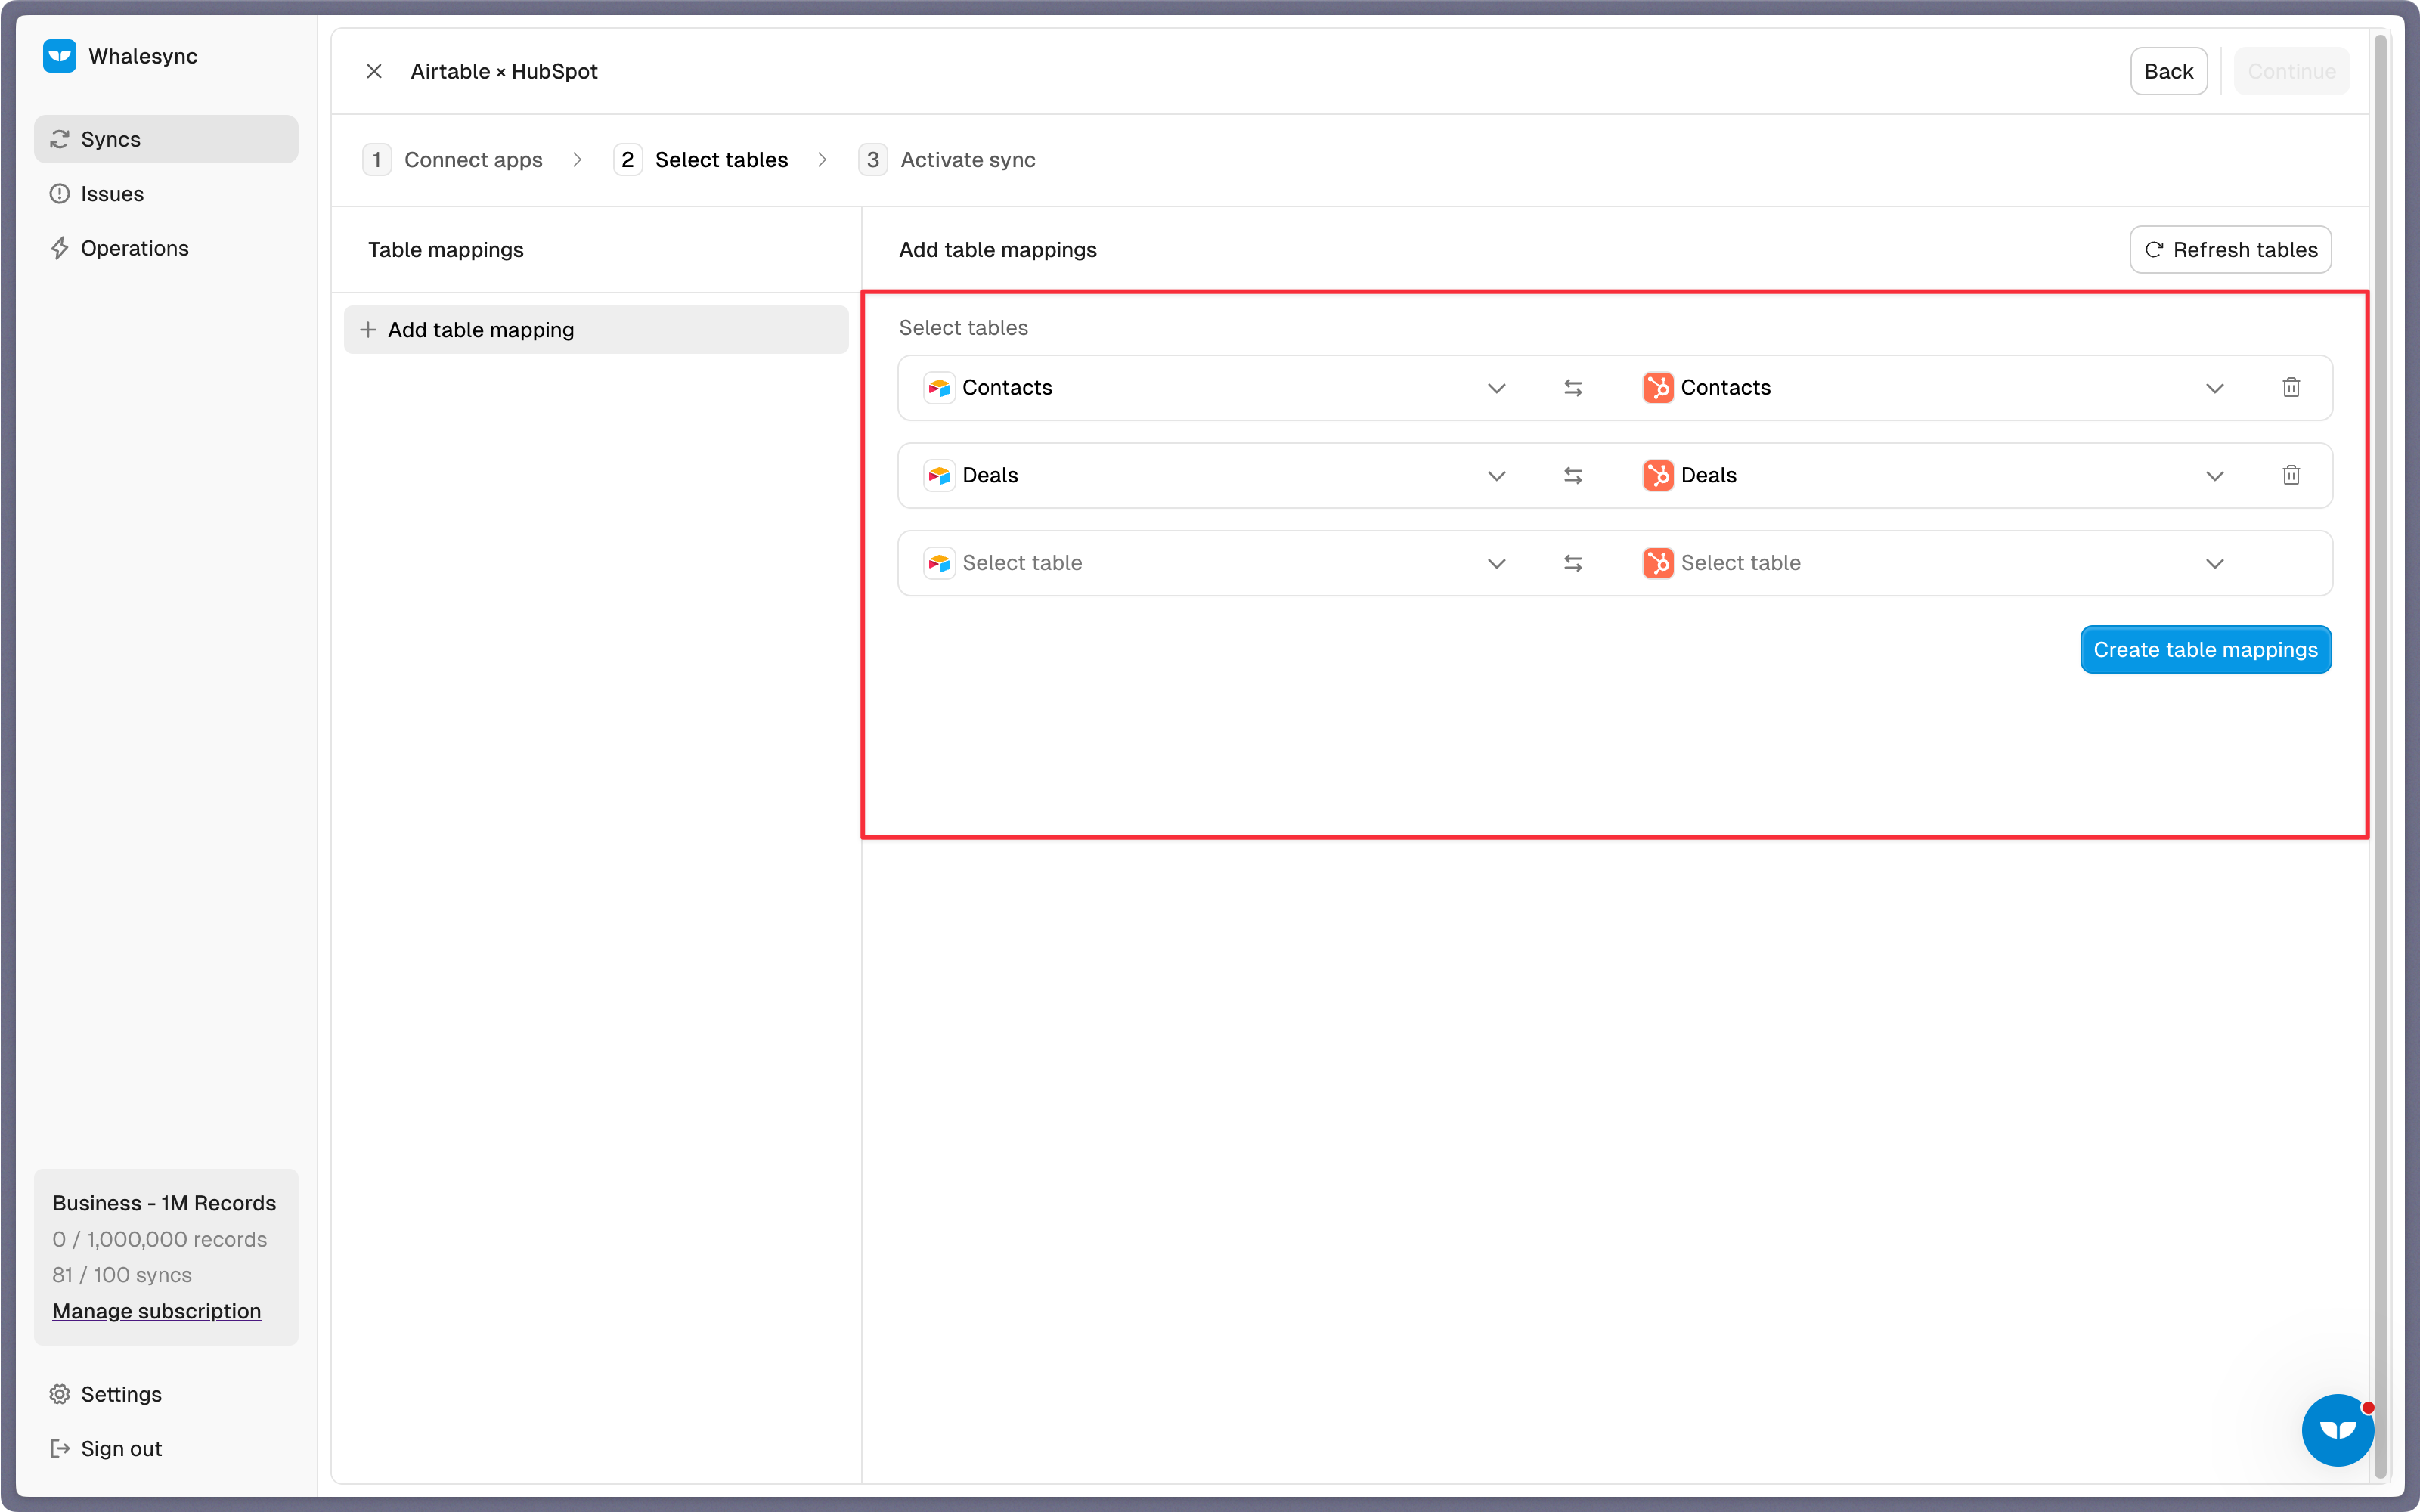The width and height of the screenshot is (2420, 1512).
Task: Click the Syncs refresh arrows icon
Action: coord(60,139)
